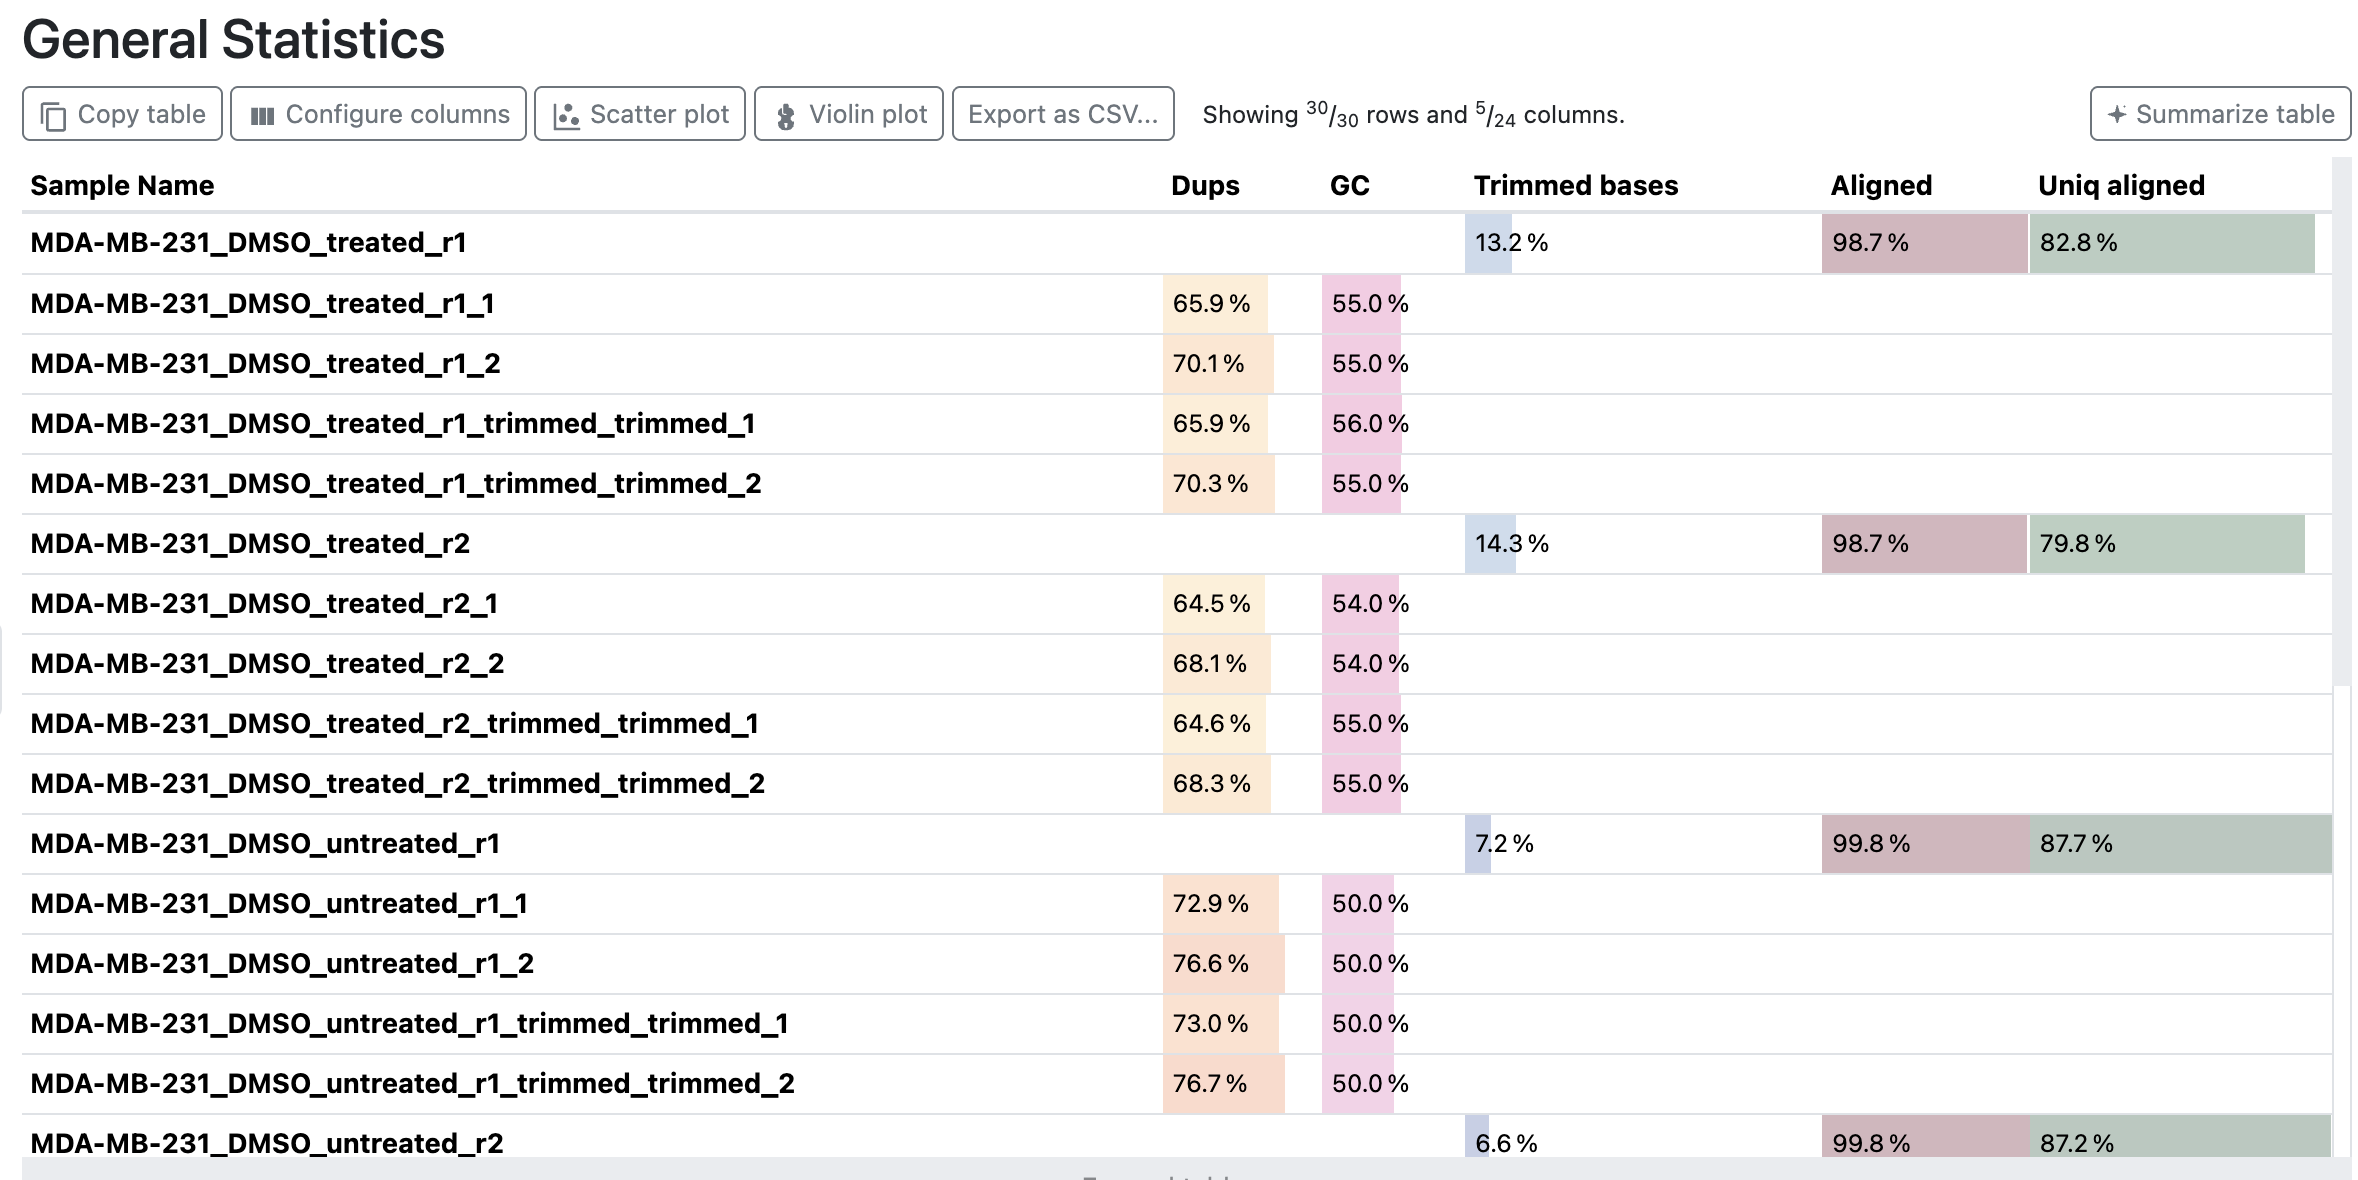Select row MDA-MB-231_DMSO_treated_r2_2

pyautogui.click(x=1177, y=664)
